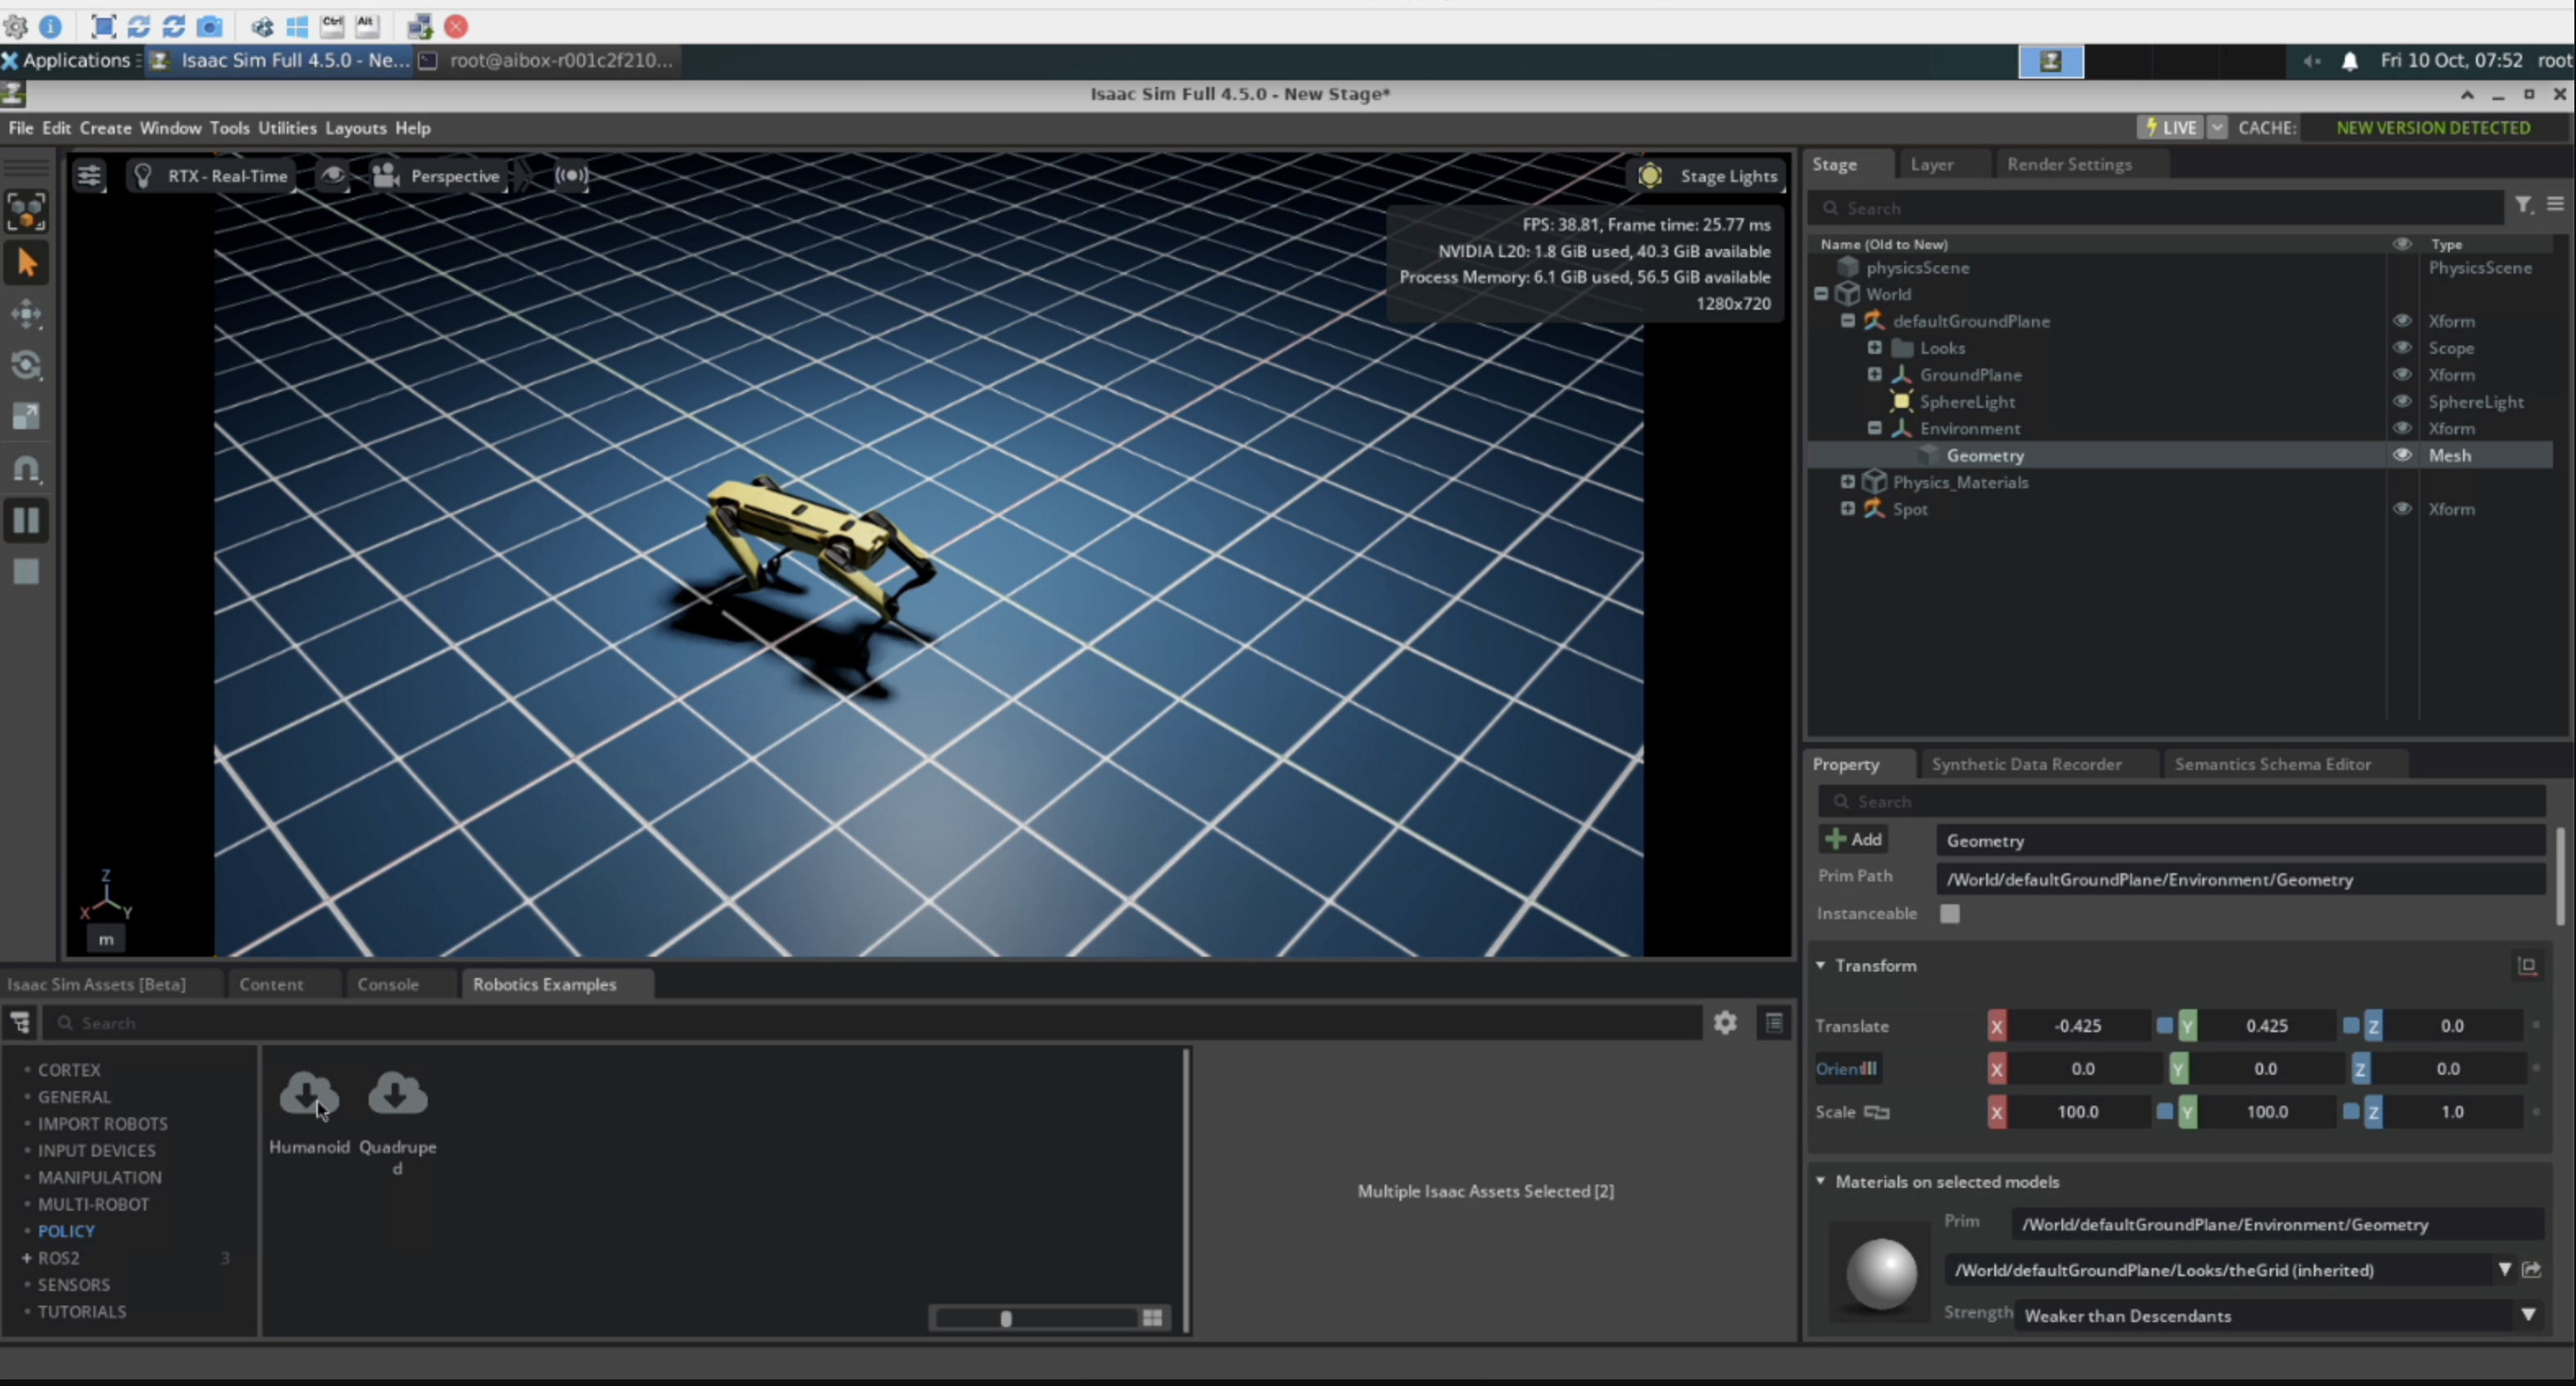Hide the Spot prim with eye icon
Image resolution: width=2576 pixels, height=1386 pixels.
[x=2401, y=509]
